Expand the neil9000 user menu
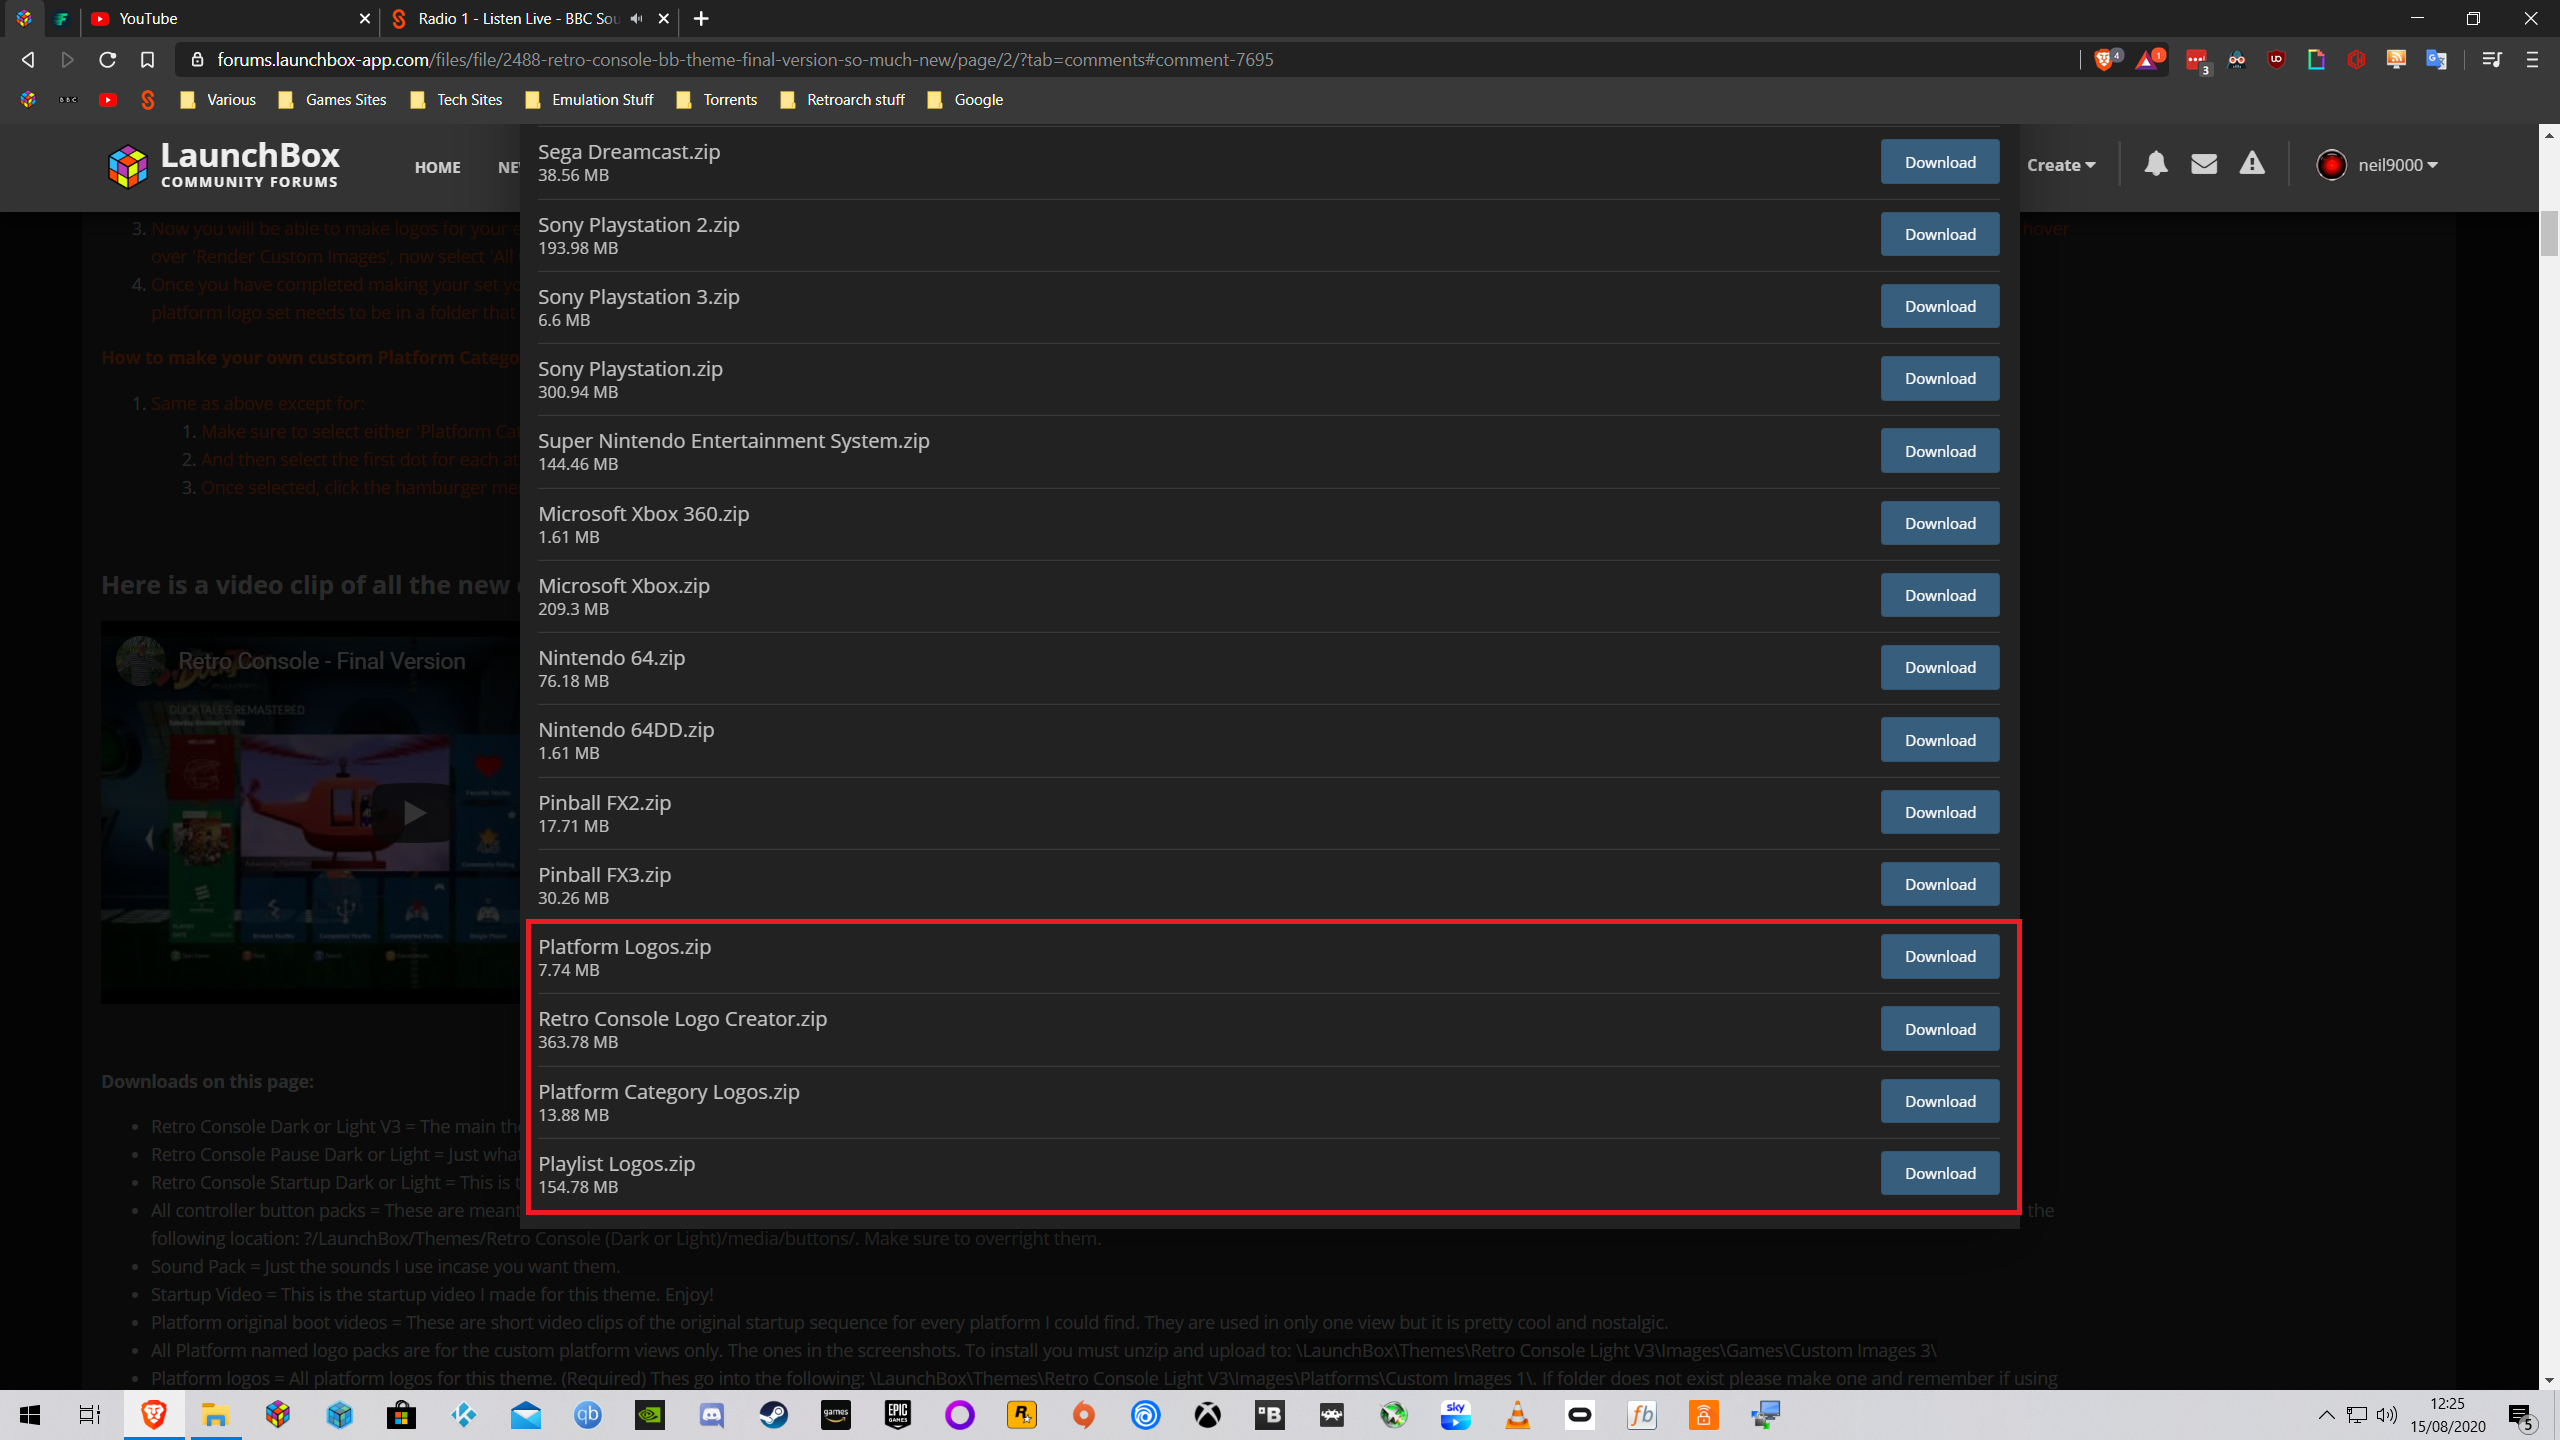2560x1440 pixels. coord(2377,165)
